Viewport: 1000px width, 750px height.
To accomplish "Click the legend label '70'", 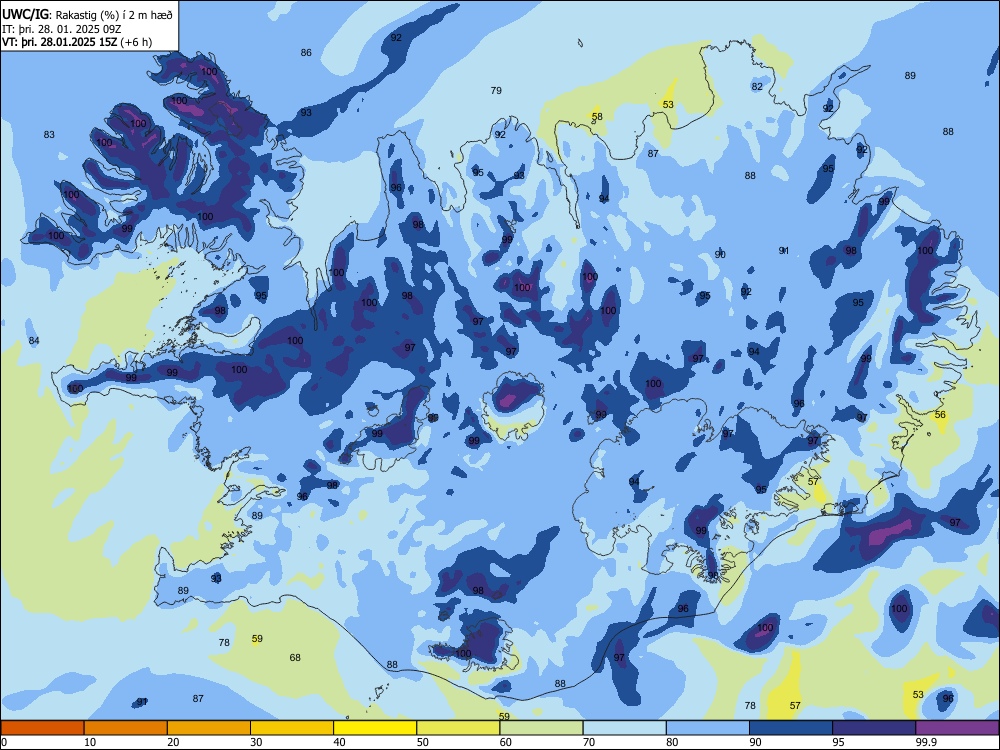I will pyautogui.click(x=589, y=742).
